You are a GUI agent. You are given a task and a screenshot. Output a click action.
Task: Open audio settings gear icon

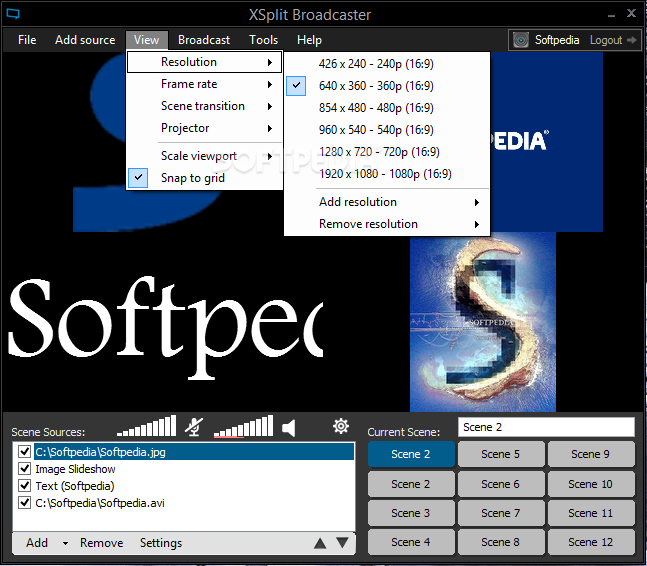341,426
